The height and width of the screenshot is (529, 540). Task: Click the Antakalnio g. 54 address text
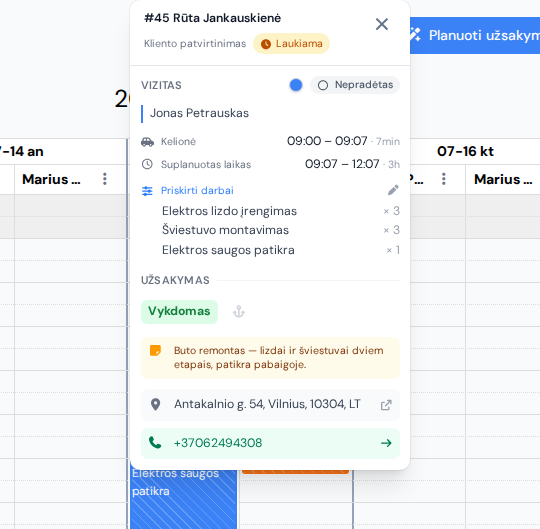click(267, 404)
